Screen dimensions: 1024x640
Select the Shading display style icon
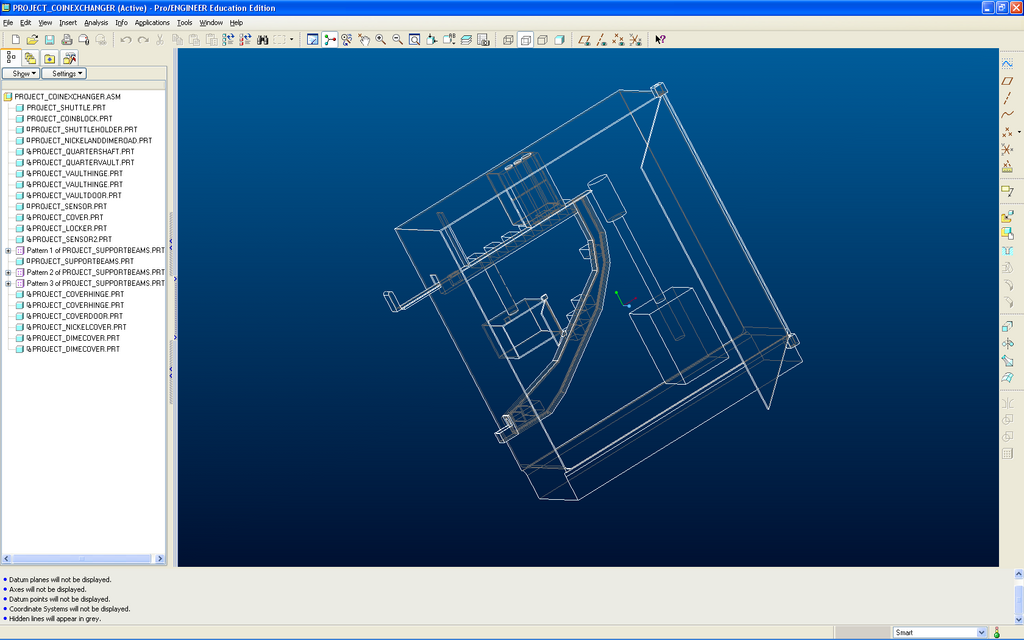point(559,40)
